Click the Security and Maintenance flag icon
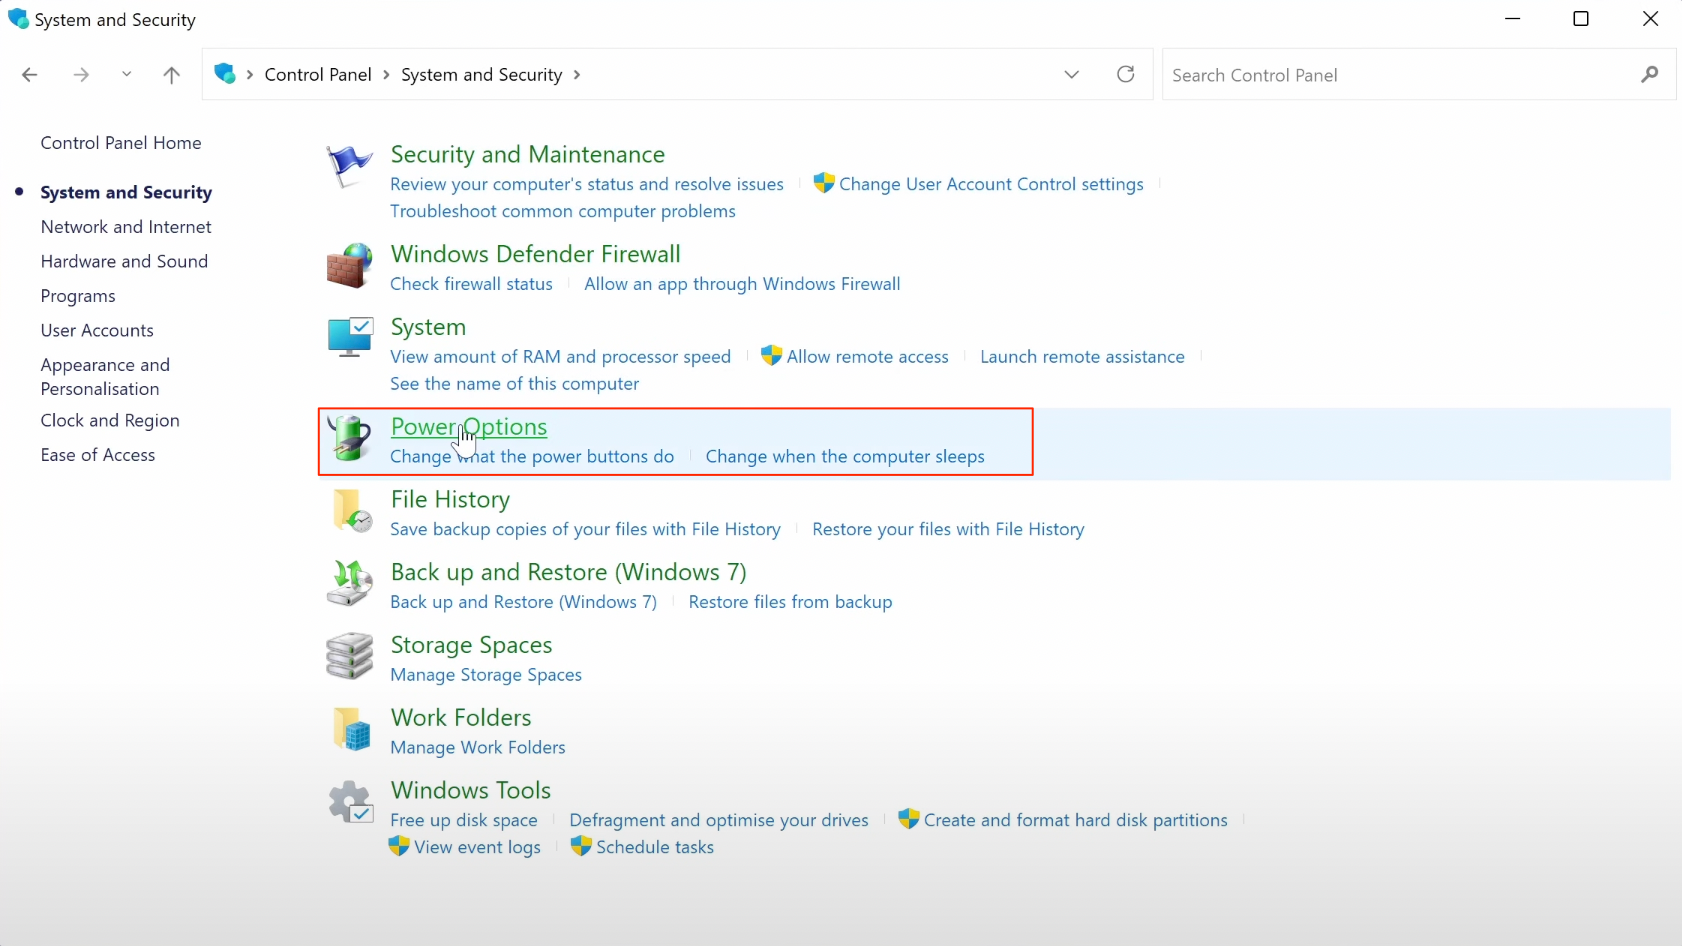This screenshot has height=946, width=1682. tap(349, 166)
